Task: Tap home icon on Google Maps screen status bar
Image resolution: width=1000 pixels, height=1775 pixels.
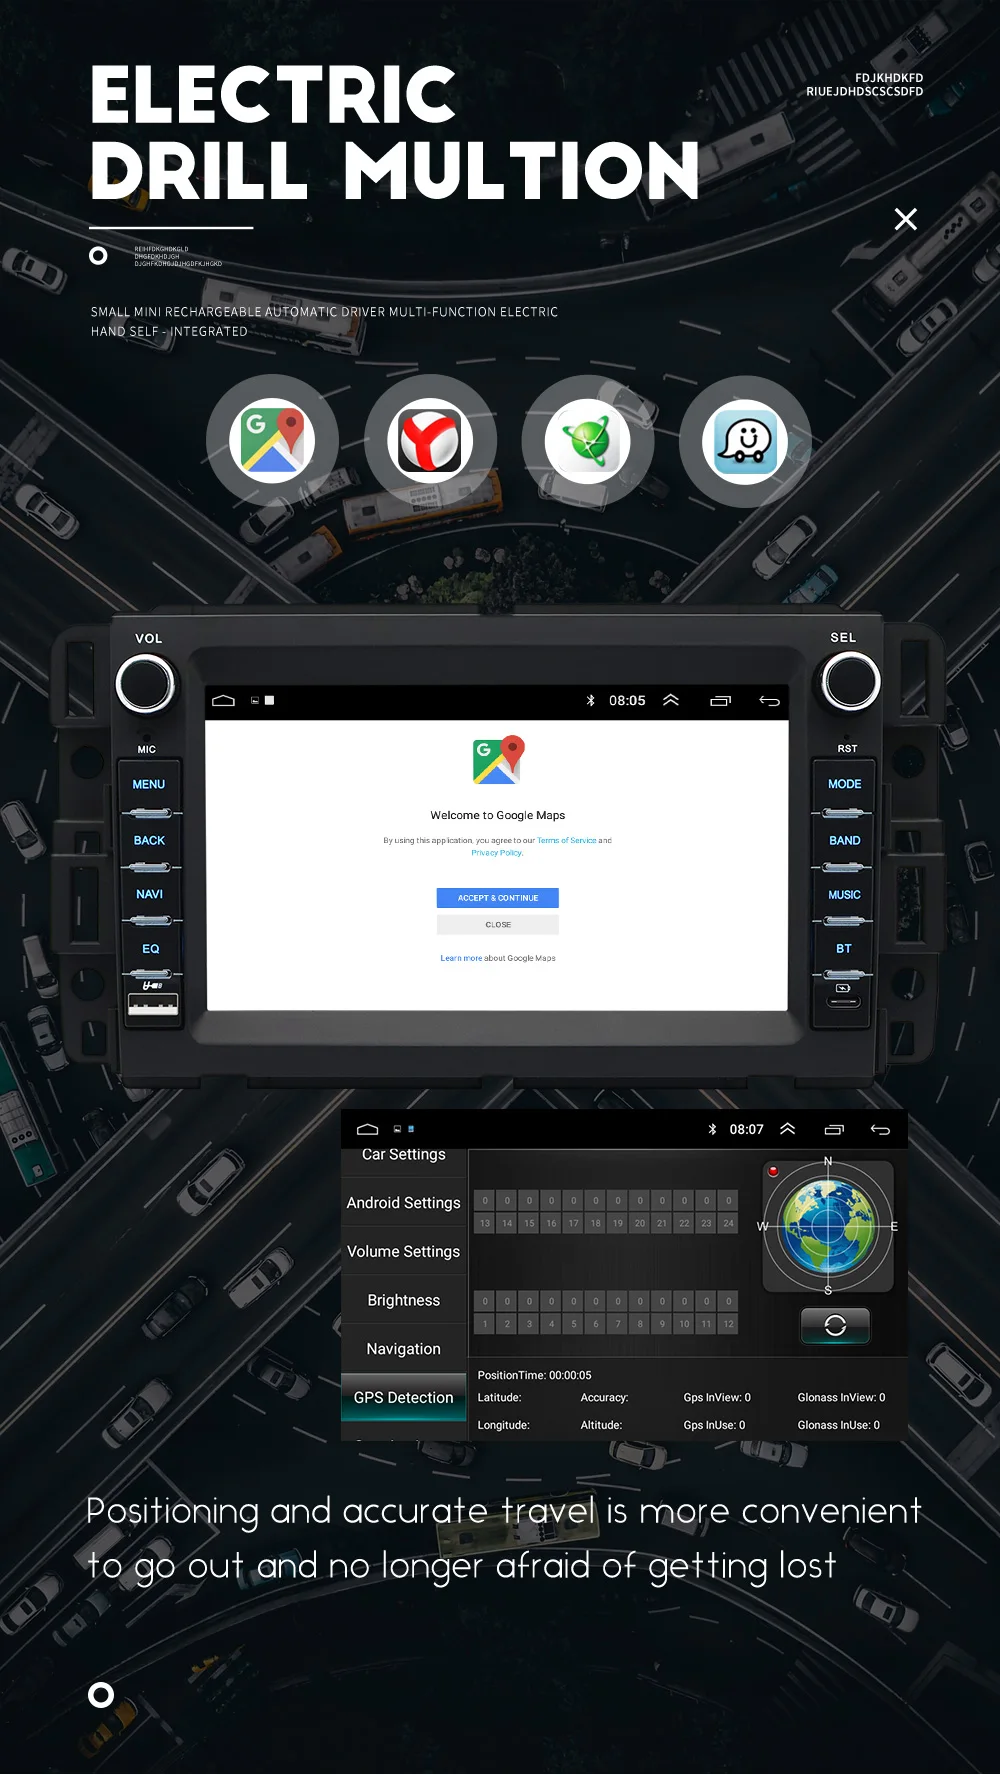Action: [x=223, y=701]
